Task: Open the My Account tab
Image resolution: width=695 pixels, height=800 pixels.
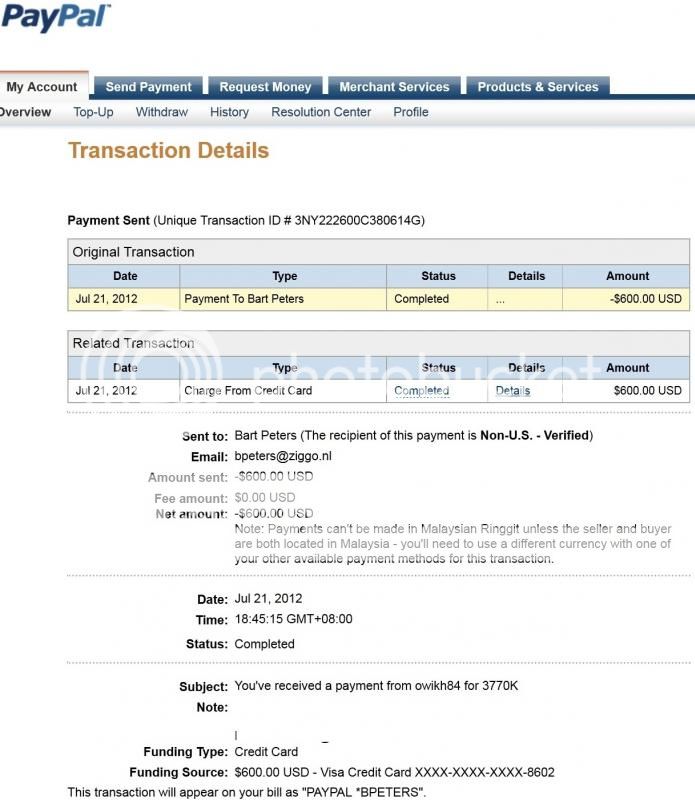Action: pyautogui.click(x=42, y=87)
